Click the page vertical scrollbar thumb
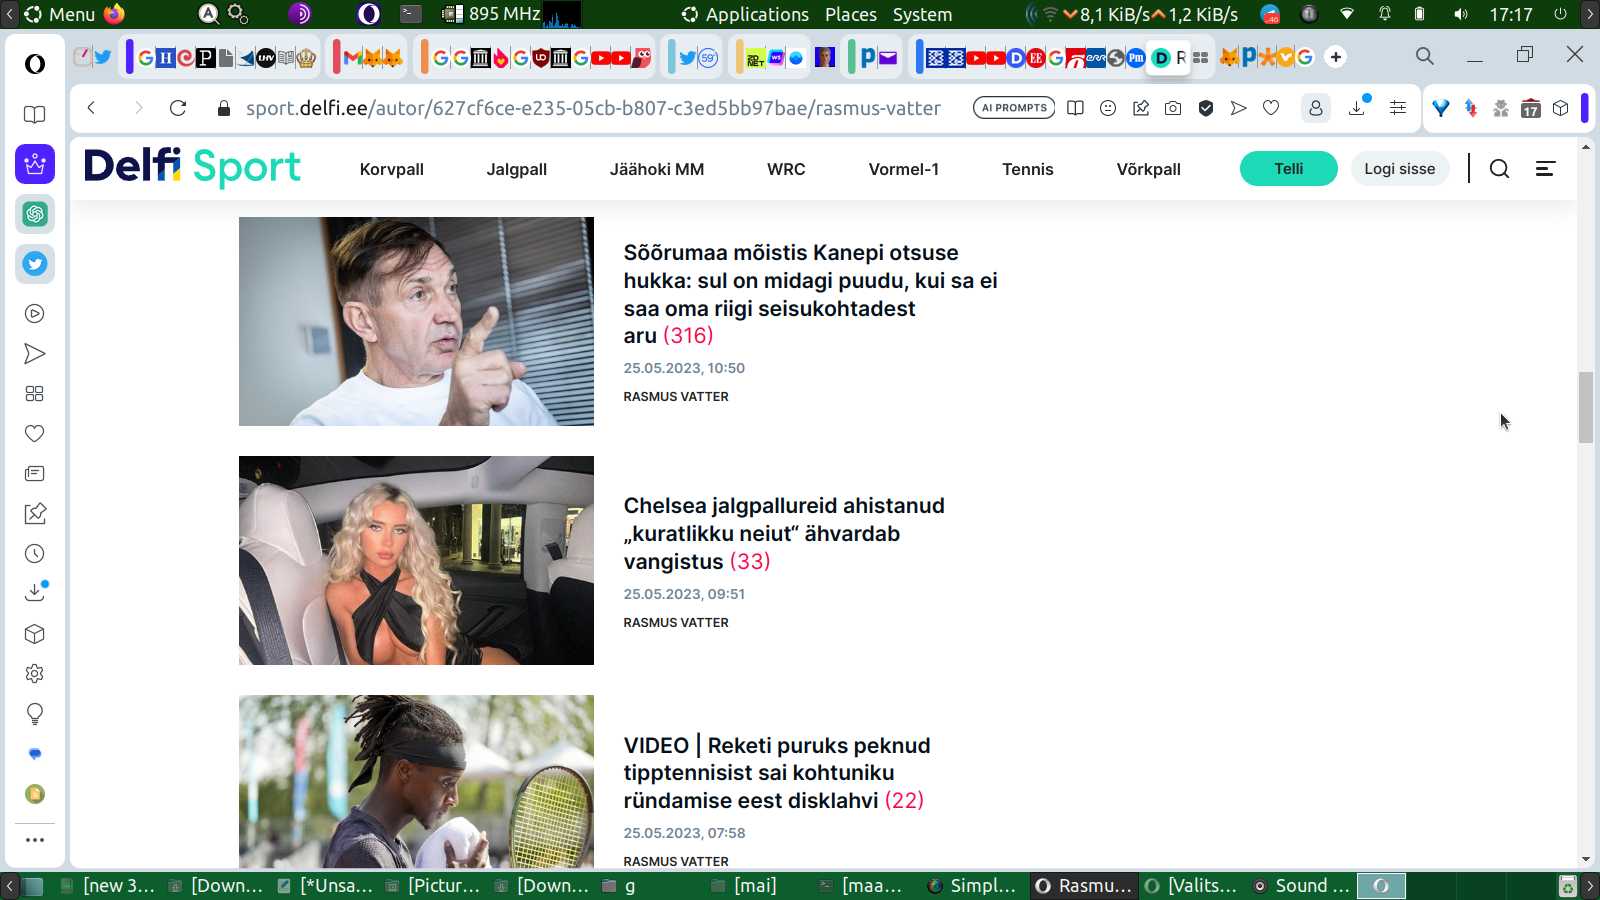This screenshot has height=900, width=1600. (x=1586, y=407)
